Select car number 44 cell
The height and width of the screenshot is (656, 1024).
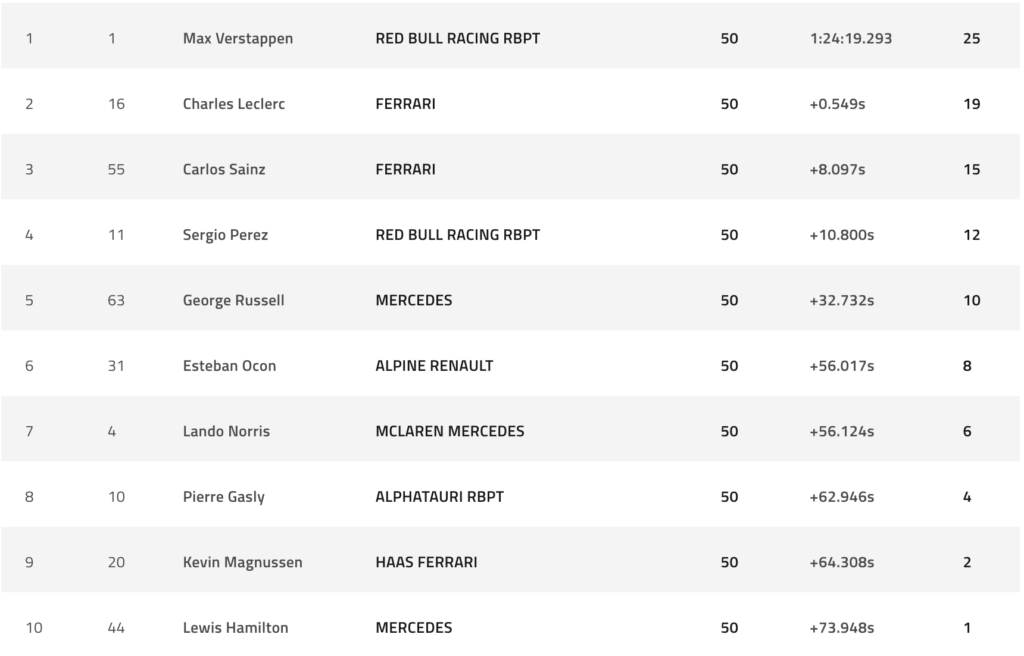click(116, 628)
